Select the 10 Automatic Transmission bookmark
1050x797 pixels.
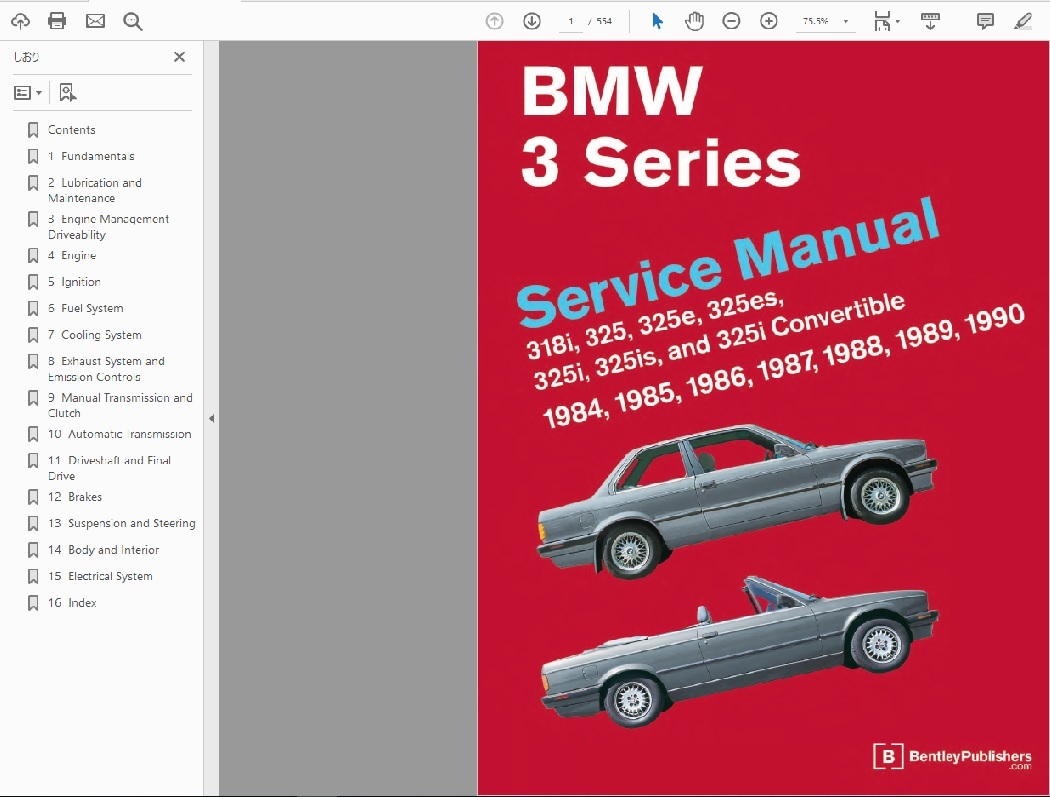coord(119,434)
